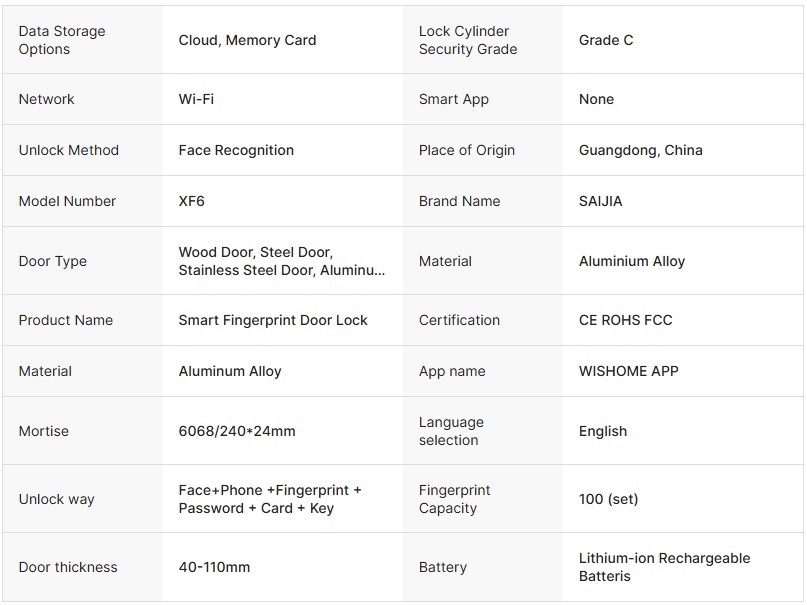Select the 'Lithium-ion Rechargeable Batteris' battery value
The image size is (807, 605).
[664, 567]
